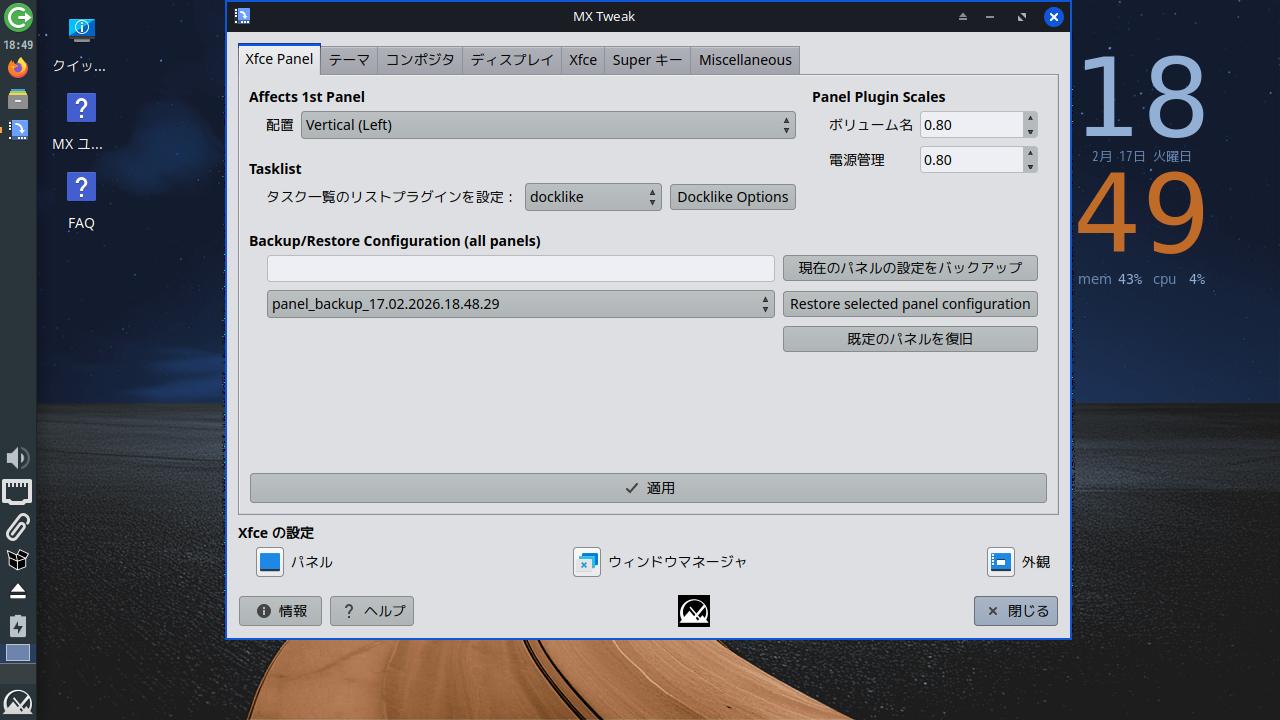Open the 外観 appearance settings
Image resolution: width=1280 pixels, height=720 pixels.
click(x=1001, y=562)
